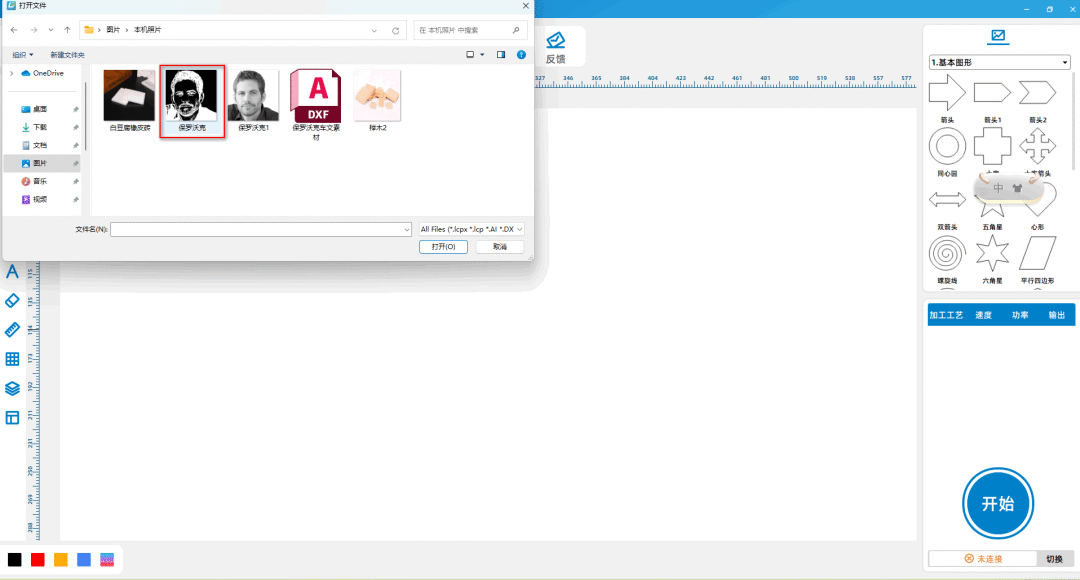The image size is (1080, 580).
Task: Open the All Files type filter dropdown
Action: (471, 229)
